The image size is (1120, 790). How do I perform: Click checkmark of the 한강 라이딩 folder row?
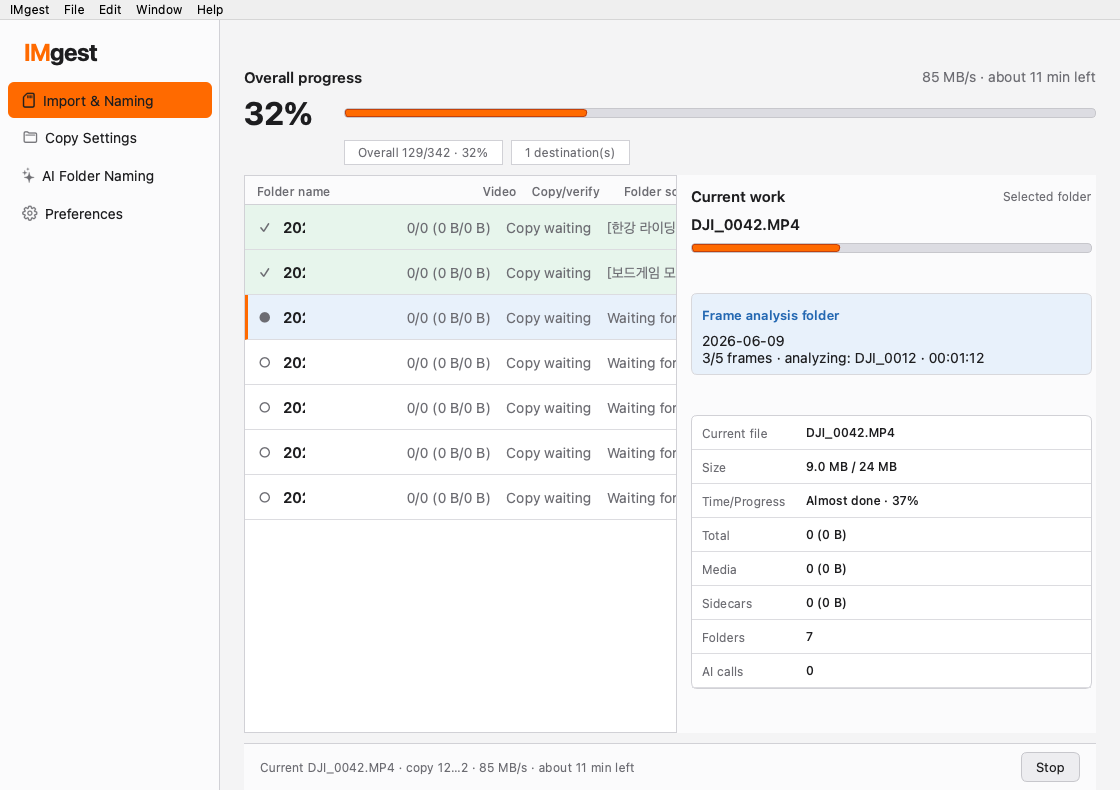point(265,228)
